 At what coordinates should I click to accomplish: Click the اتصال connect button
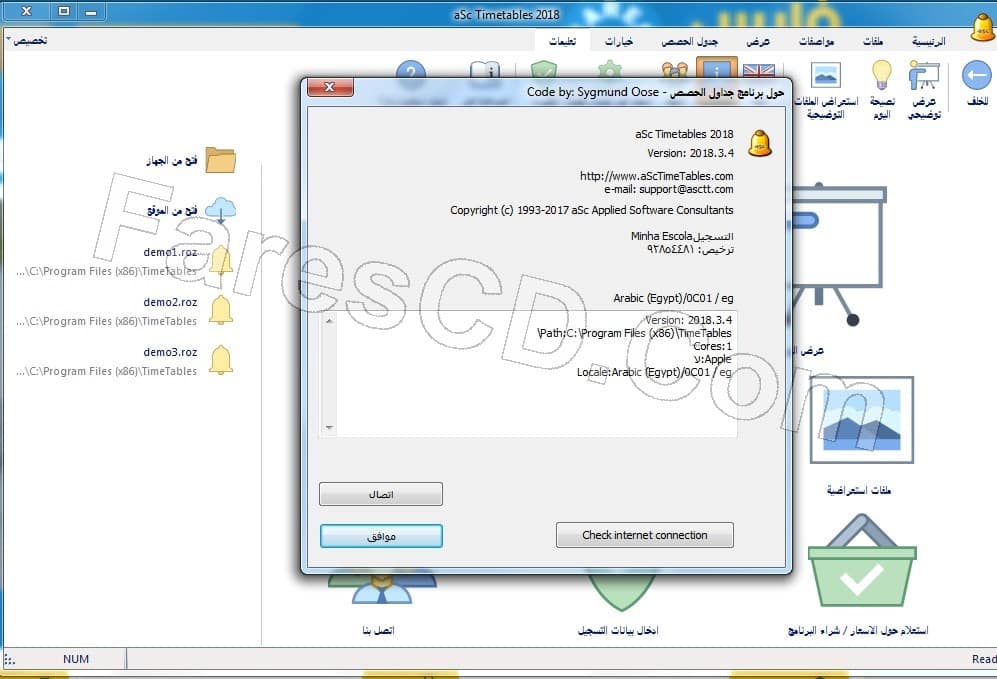[381, 494]
